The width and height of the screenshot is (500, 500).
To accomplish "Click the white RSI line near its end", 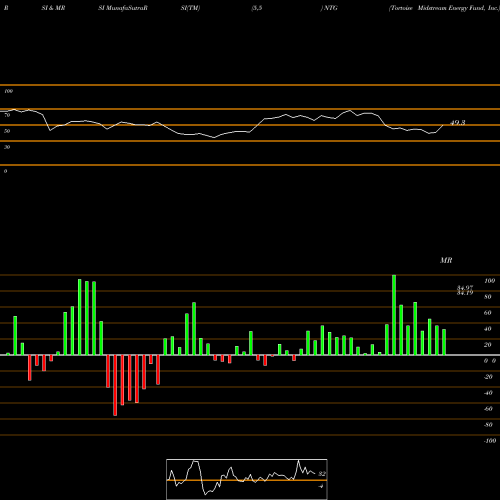I will pyautogui.click(x=440, y=128).
